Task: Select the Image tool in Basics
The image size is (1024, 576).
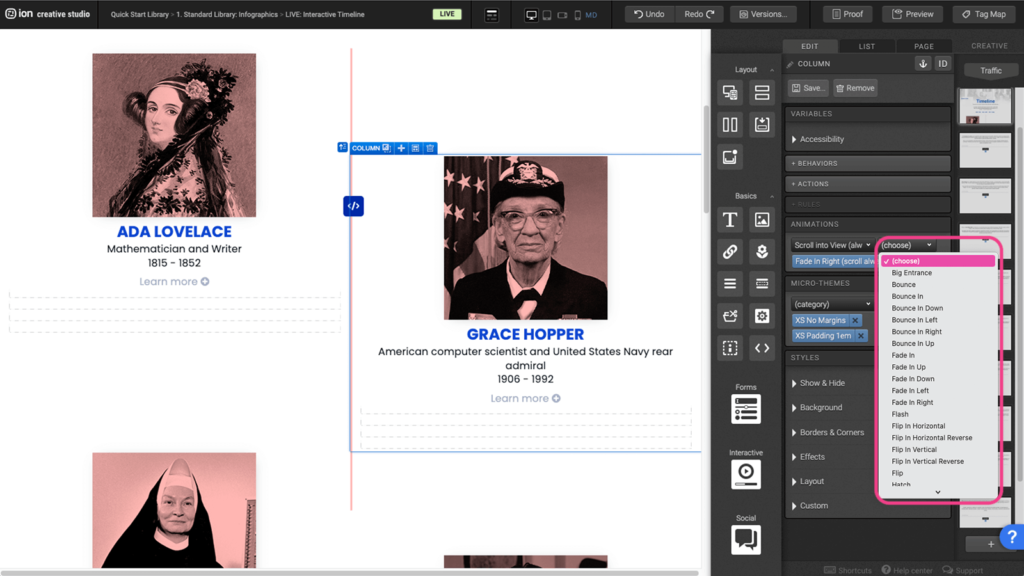Action: [761, 219]
